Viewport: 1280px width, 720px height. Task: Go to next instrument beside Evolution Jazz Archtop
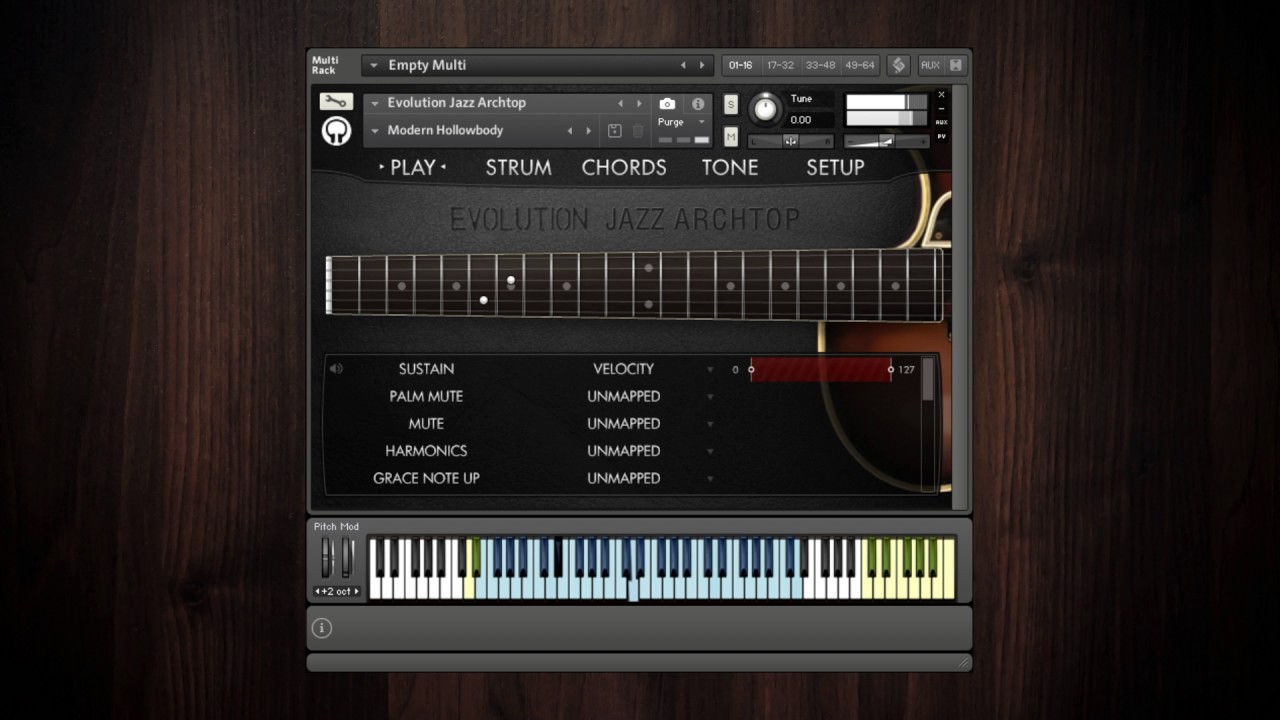[x=640, y=103]
